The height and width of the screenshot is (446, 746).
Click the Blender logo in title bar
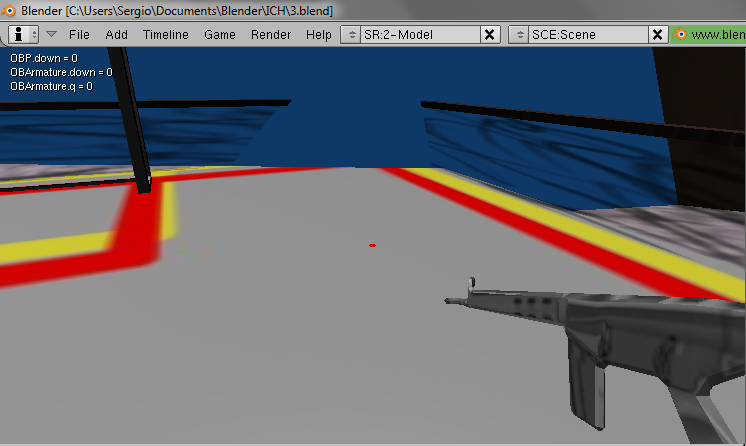click(9, 10)
